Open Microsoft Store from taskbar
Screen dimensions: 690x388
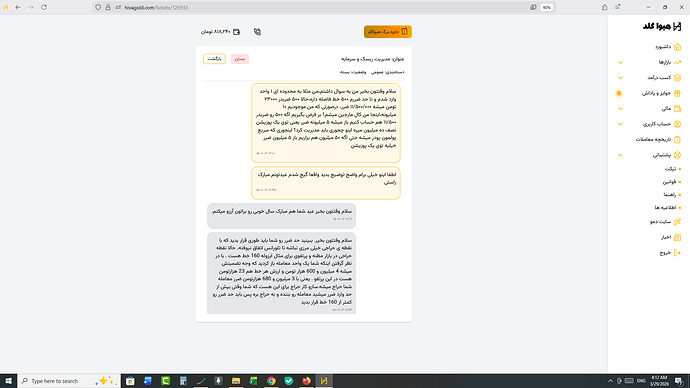click(x=130, y=381)
